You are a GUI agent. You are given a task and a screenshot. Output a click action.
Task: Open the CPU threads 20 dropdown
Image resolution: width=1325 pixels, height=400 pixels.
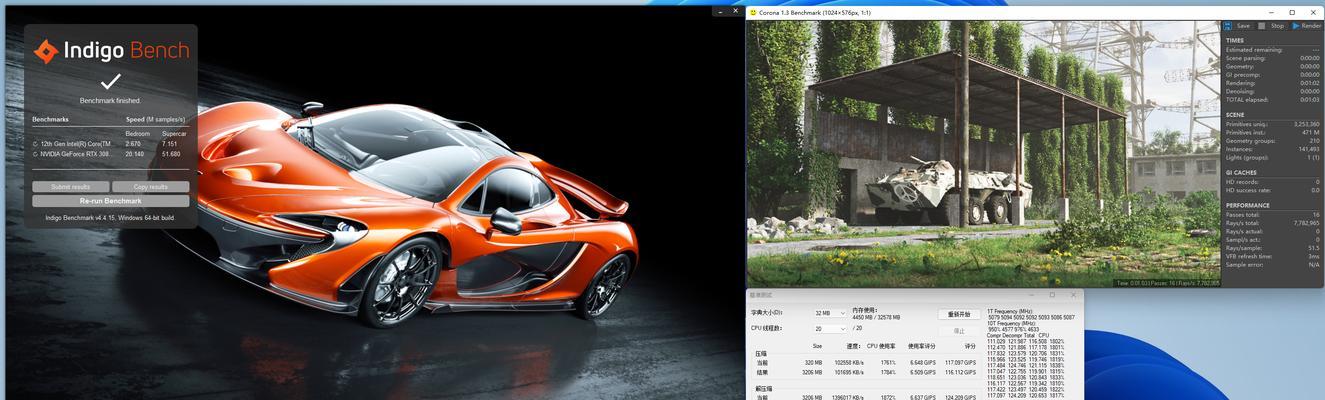830,328
